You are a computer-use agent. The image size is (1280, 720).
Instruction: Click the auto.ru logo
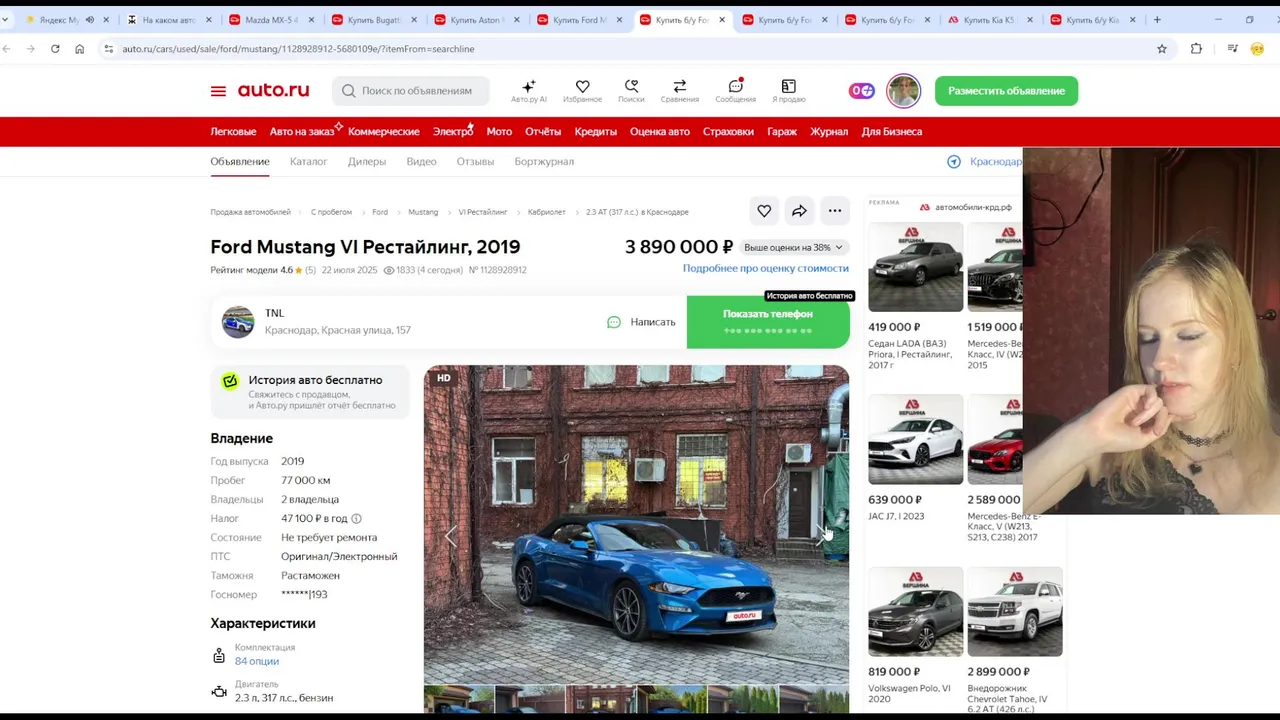(273, 90)
